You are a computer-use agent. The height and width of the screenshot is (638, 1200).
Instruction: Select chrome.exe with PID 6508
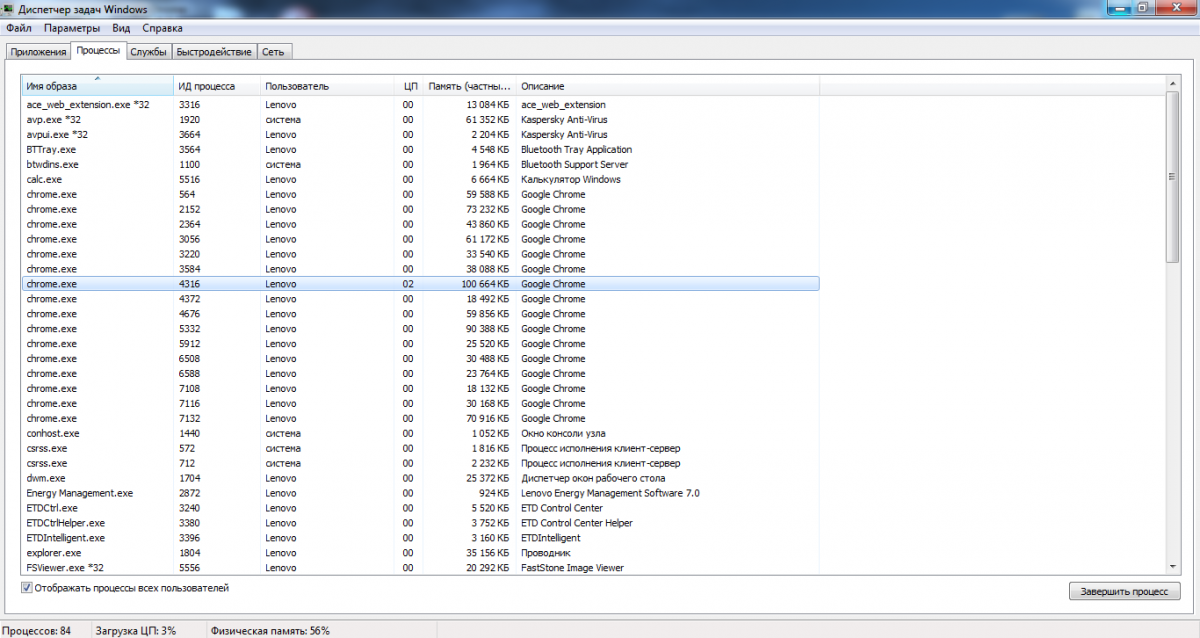420,359
